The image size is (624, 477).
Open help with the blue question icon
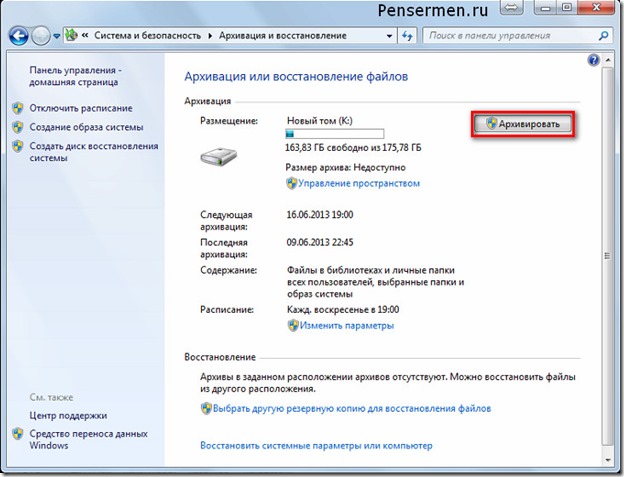click(x=593, y=60)
